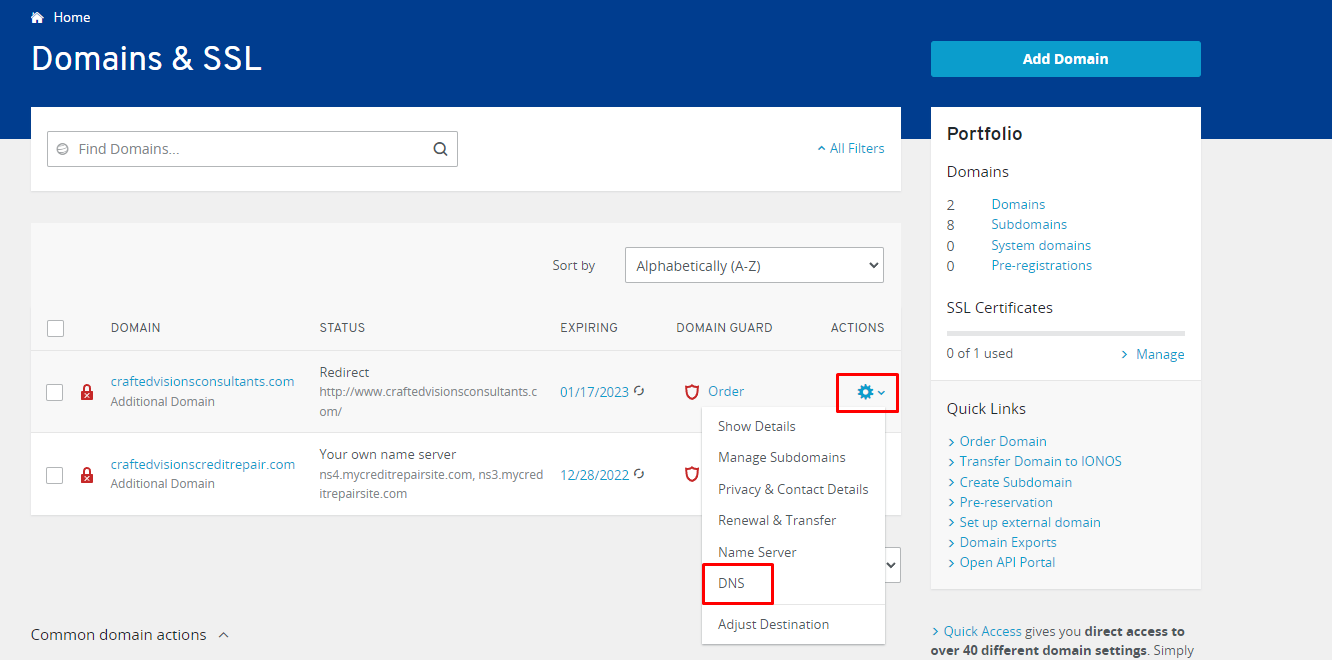The image size is (1332, 660).
Task: Open the gear actions icon for craftedvisionsconsultants.com
Action: click(866, 392)
